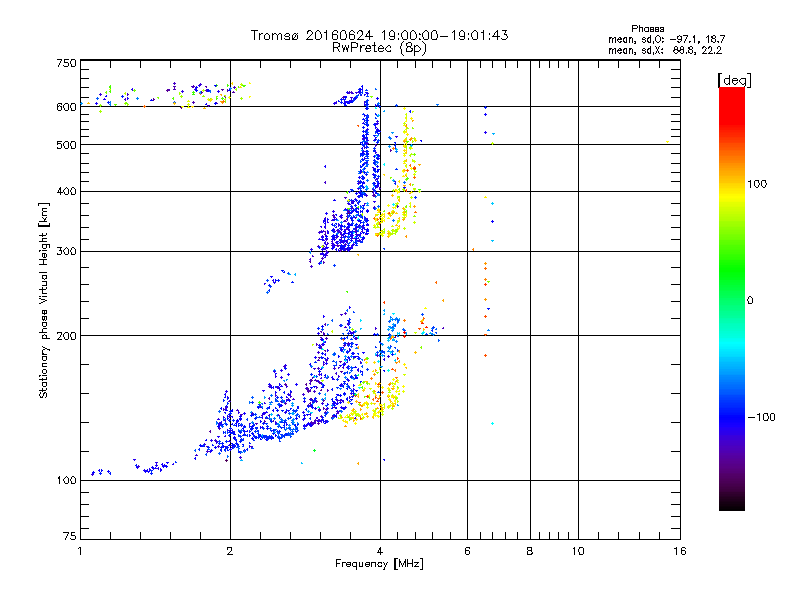Click the 'mean, sd,X: 88.8, 22.2' line

[x=665, y=50]
